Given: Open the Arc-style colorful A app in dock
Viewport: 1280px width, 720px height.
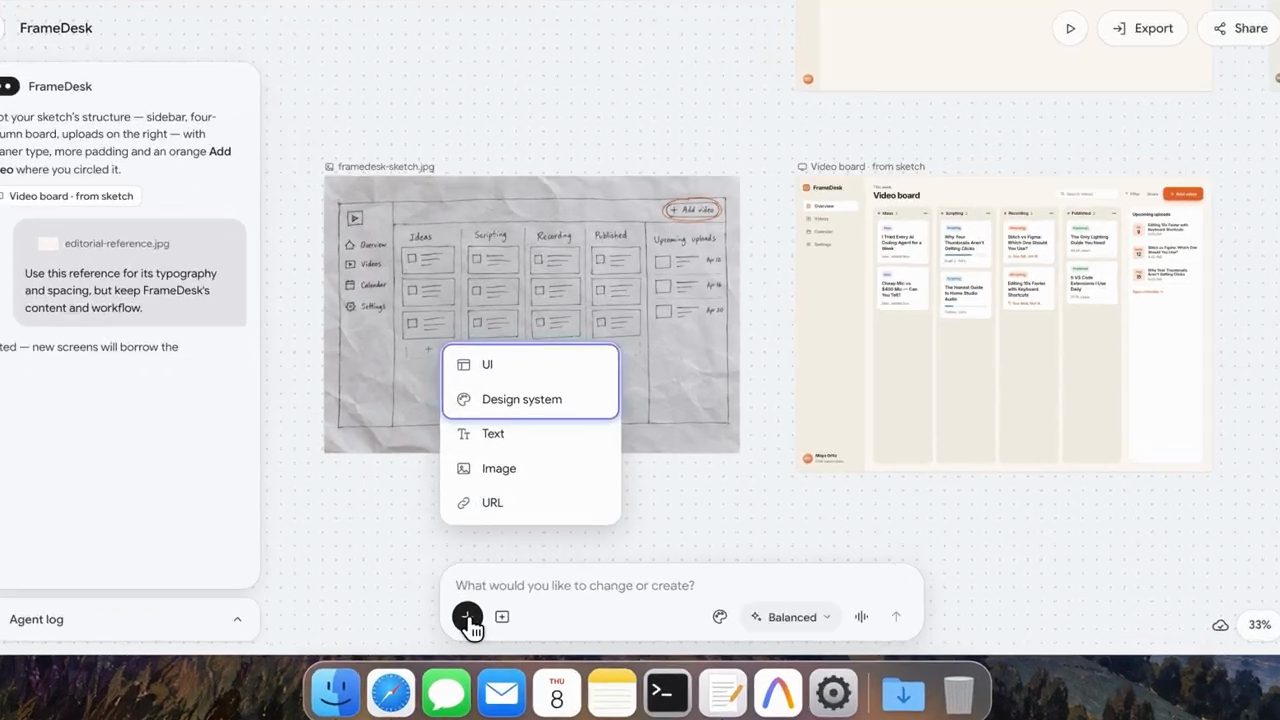Looking at the screenshot, I should (x=778, y=692).
